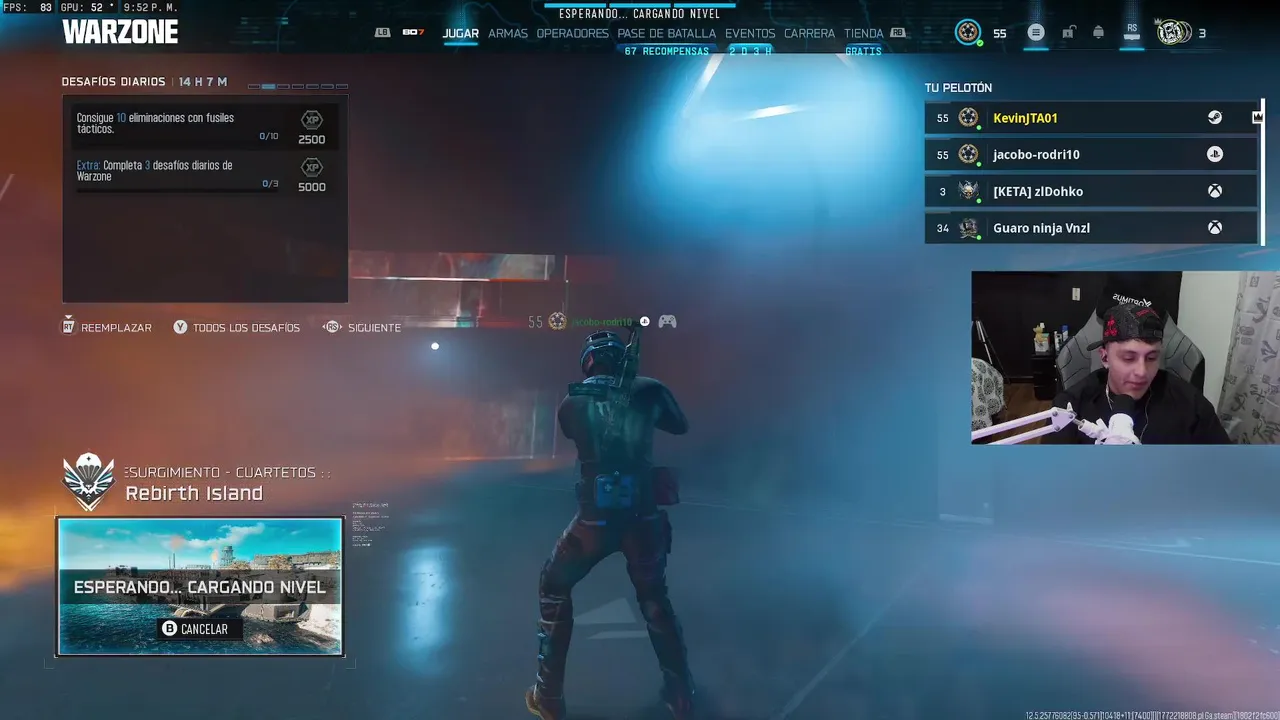The image size is (1280, 720).
Task: Click SIGUIENTE for next challenges
Action: [363, 327]
